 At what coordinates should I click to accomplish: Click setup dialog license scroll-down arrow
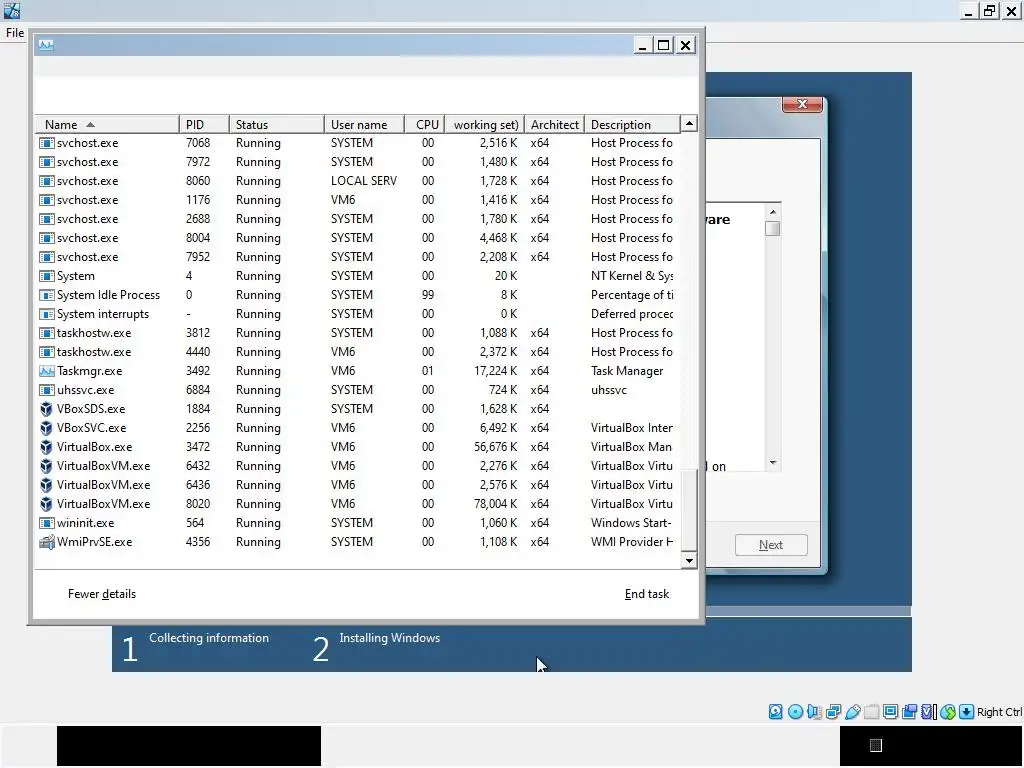[x=773, y=463]
